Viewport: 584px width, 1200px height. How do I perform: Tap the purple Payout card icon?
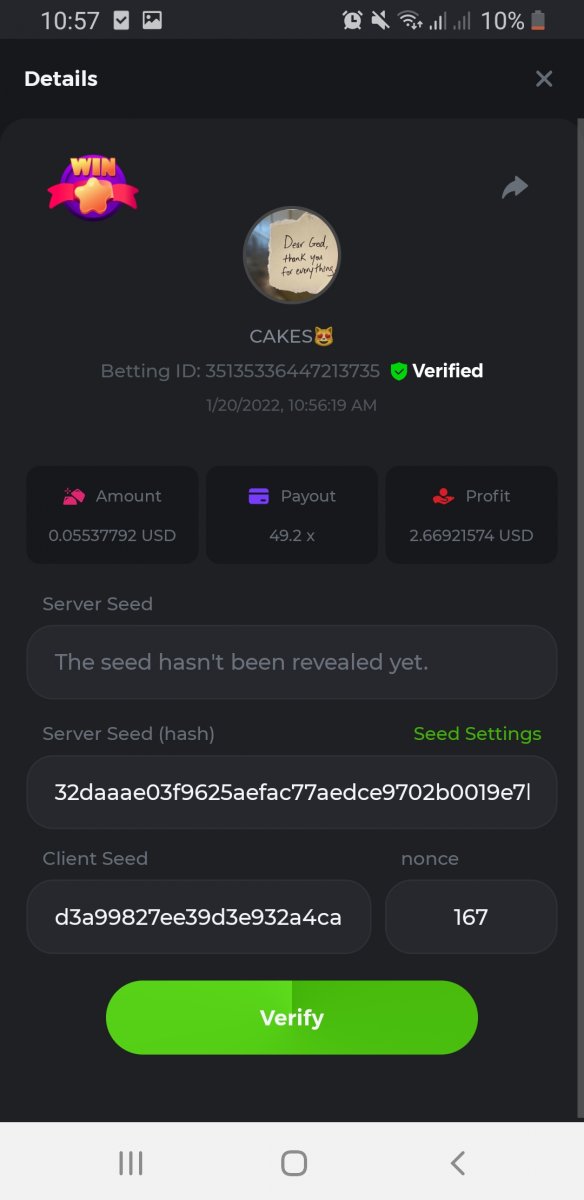click(259, 496)
